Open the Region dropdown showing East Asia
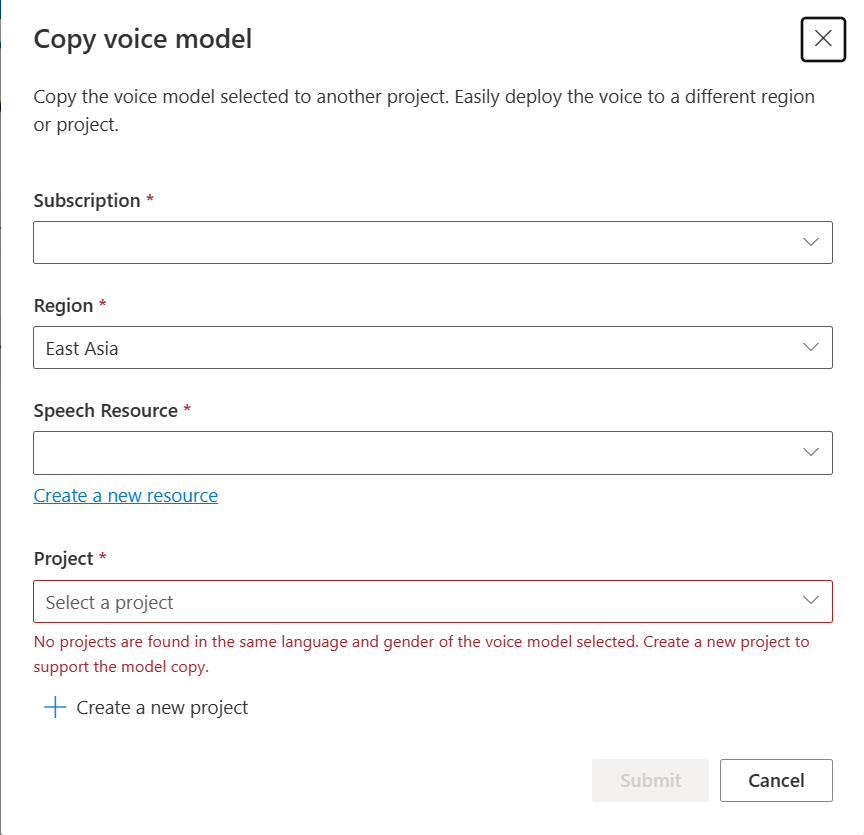Screen dimensions: 864x835 click(x=432, y=347)
